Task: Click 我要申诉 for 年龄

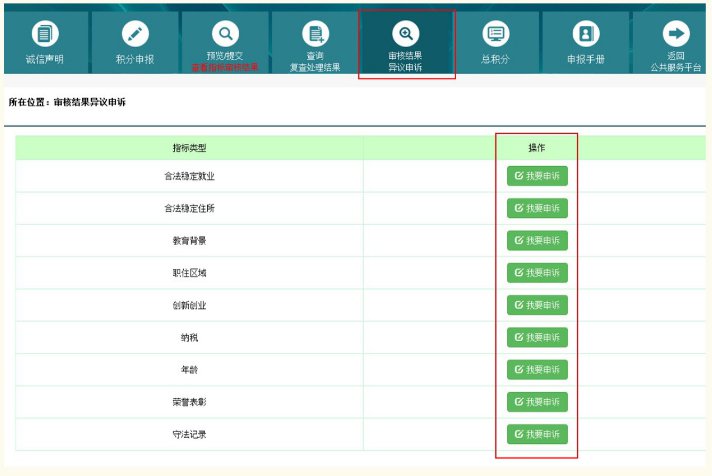Action: 537,369
